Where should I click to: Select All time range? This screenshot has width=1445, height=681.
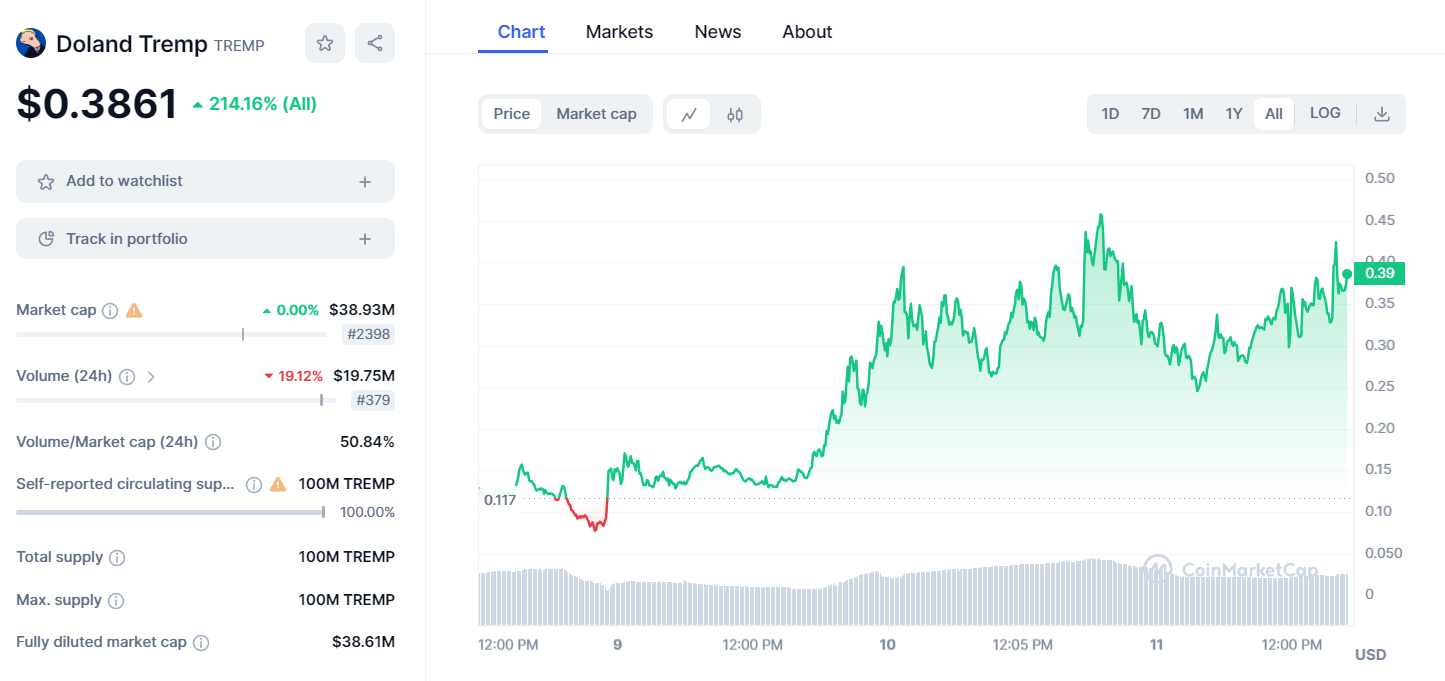click(1274, 114)
